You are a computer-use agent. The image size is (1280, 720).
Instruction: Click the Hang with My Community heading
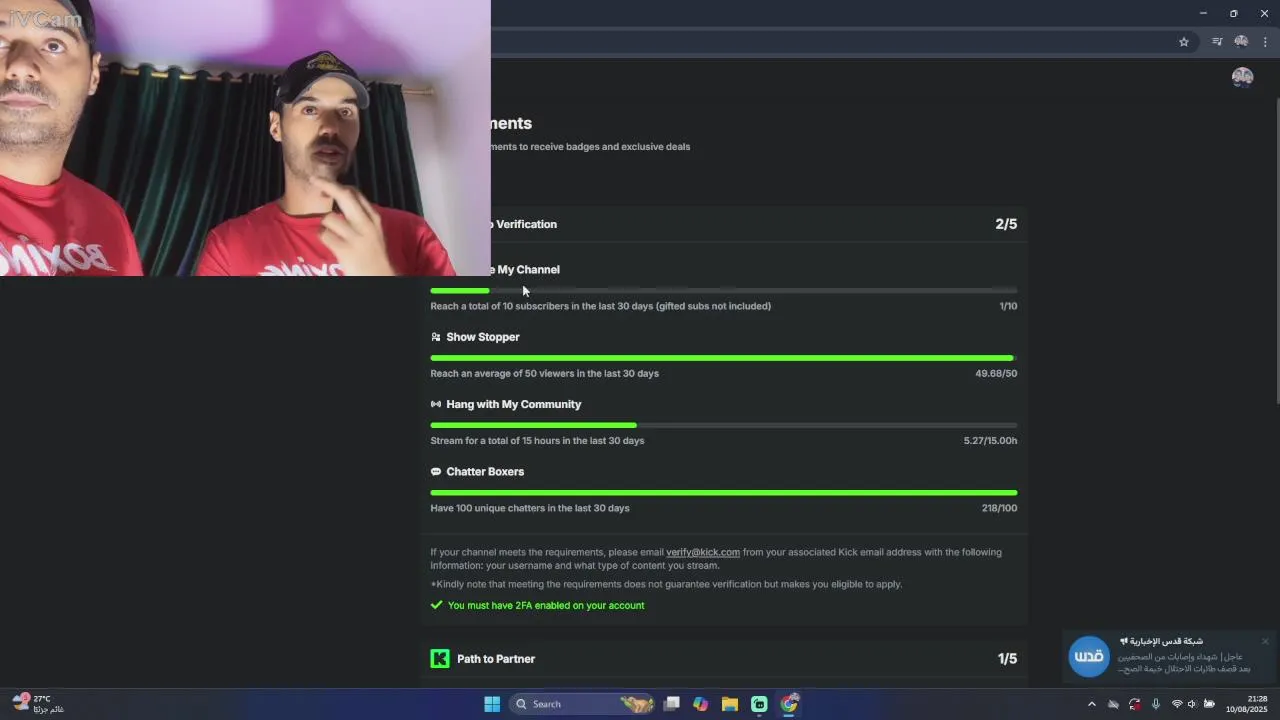point(514,404)
